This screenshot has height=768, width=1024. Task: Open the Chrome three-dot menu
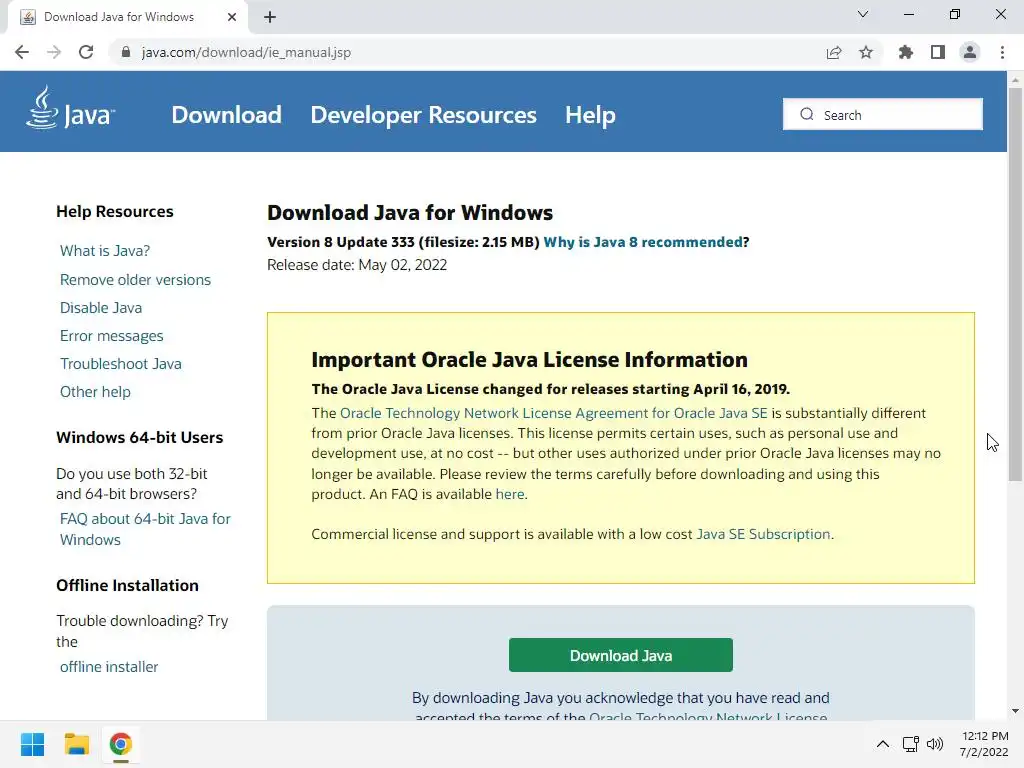click(1002, 52)
